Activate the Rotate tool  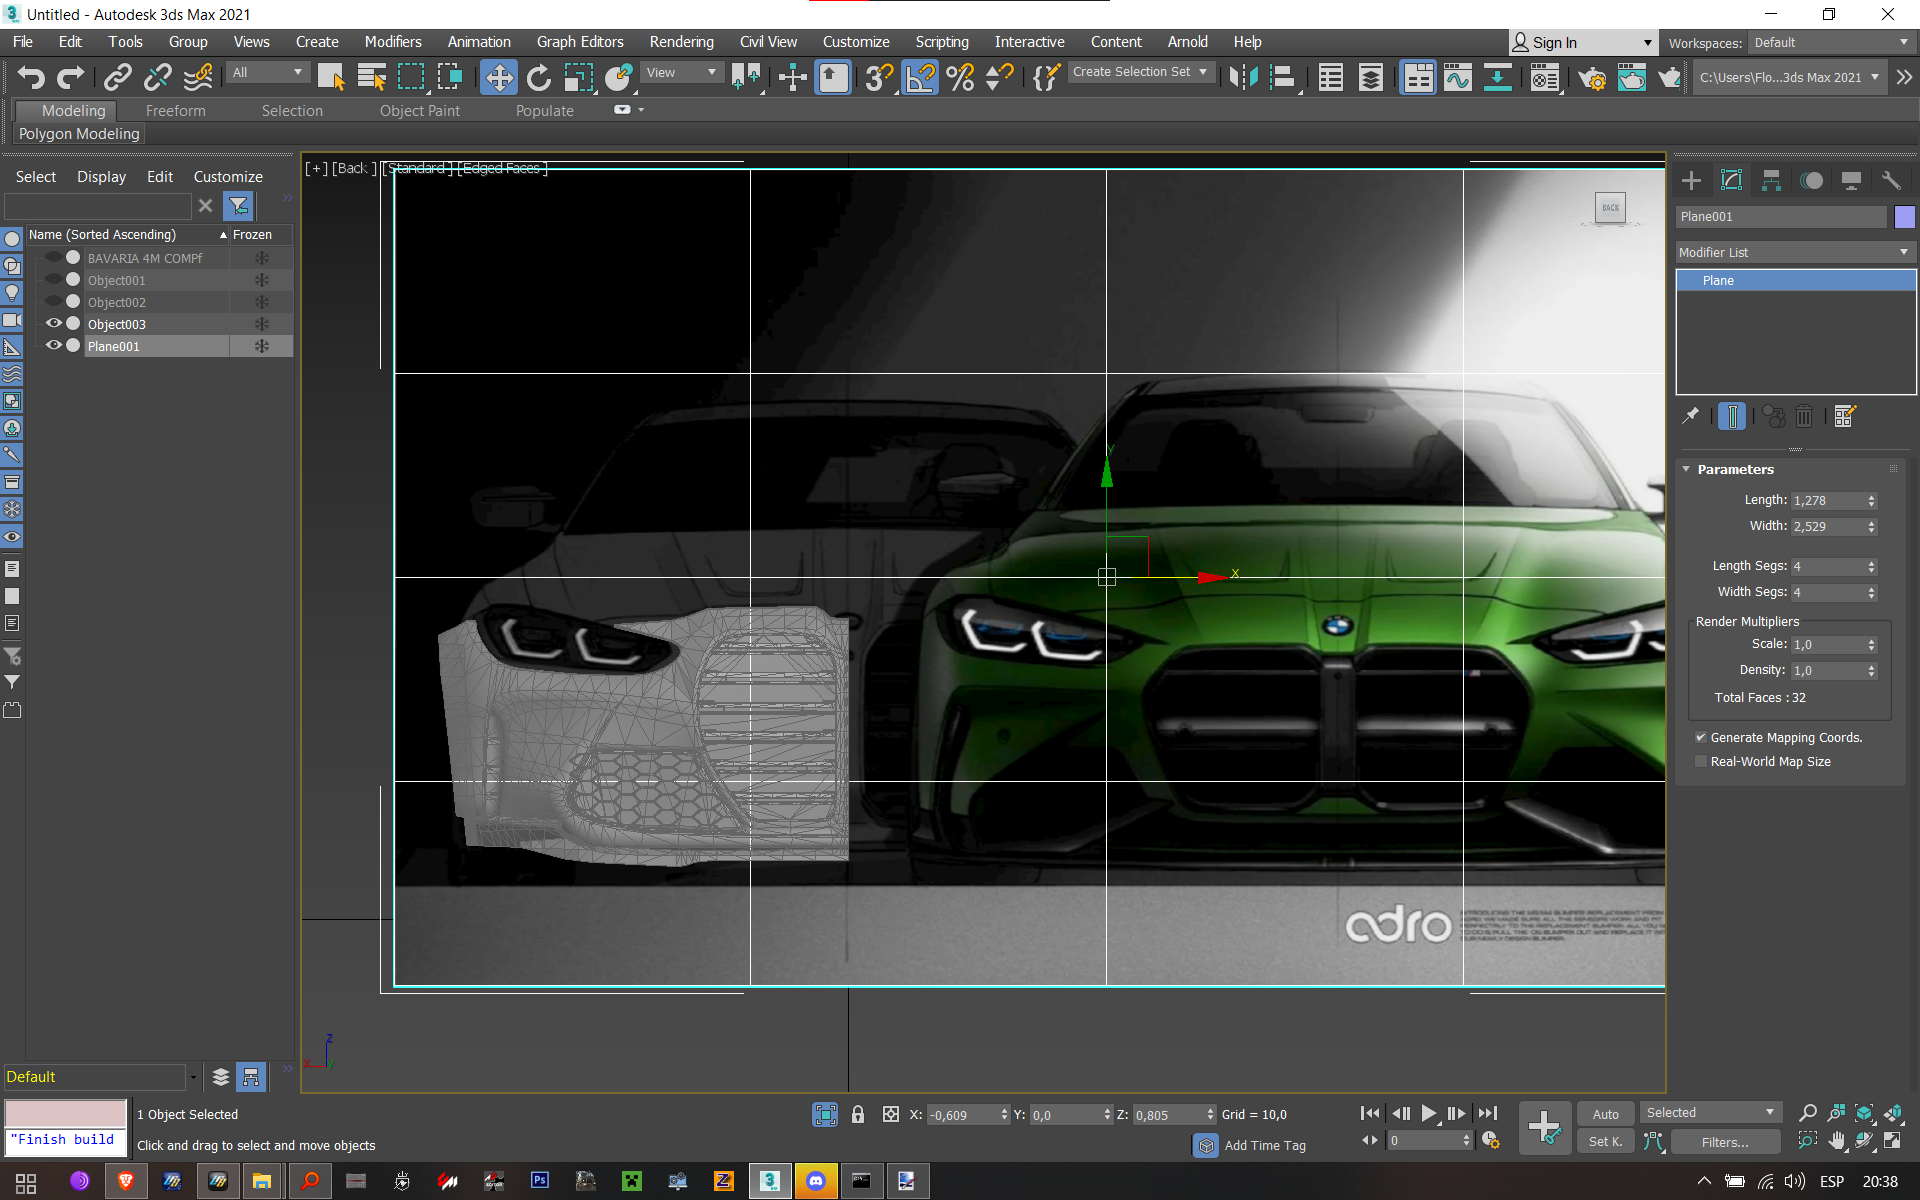539,77
